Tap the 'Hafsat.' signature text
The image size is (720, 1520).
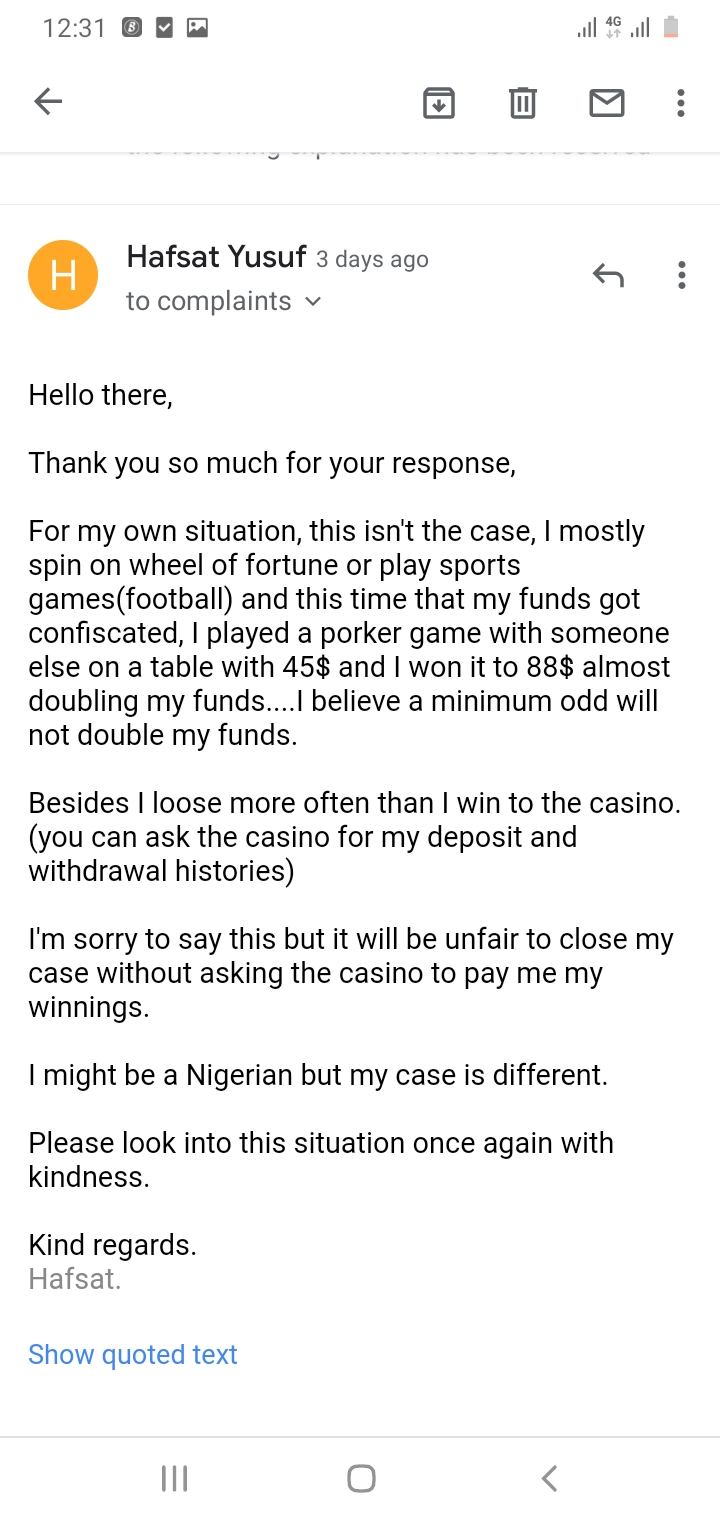[75, 1278]
